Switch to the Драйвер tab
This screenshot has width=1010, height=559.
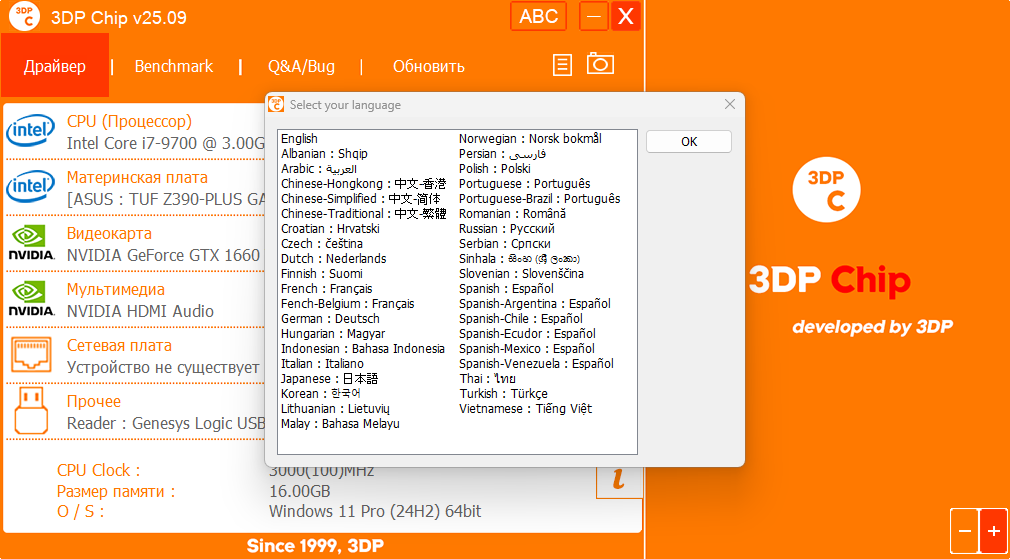pyautogui.click(x=55, y=65)
